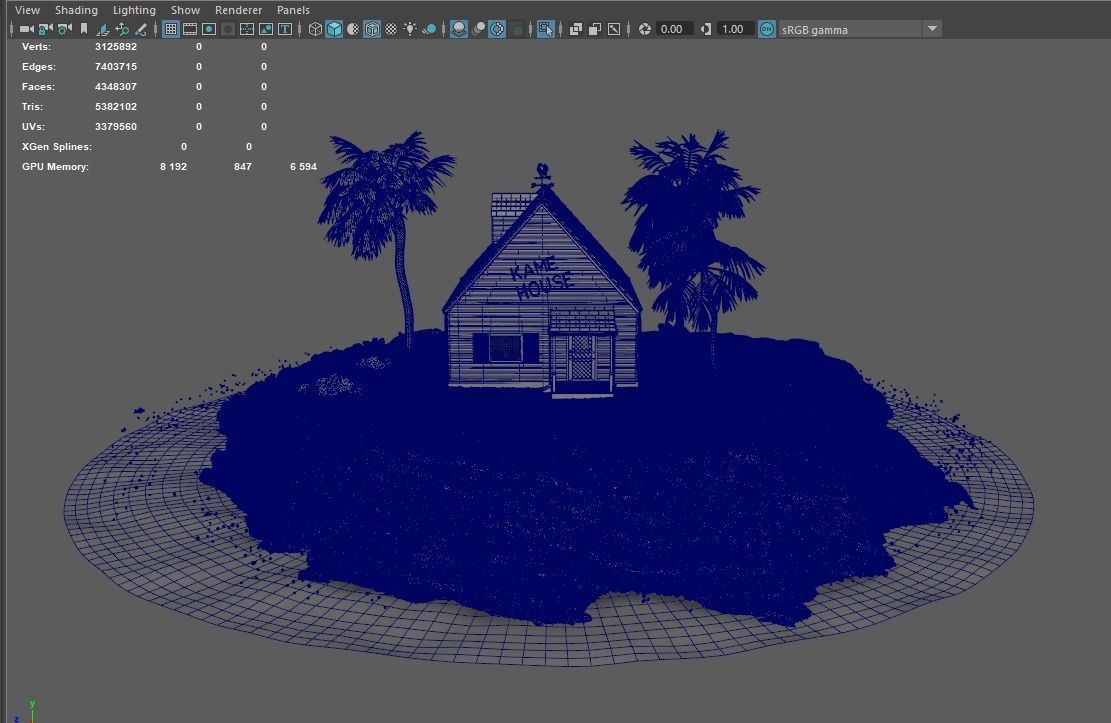Enable Smooth Shade All cube icon
This screenshot has width=1111, height=723.
(334, 29)
